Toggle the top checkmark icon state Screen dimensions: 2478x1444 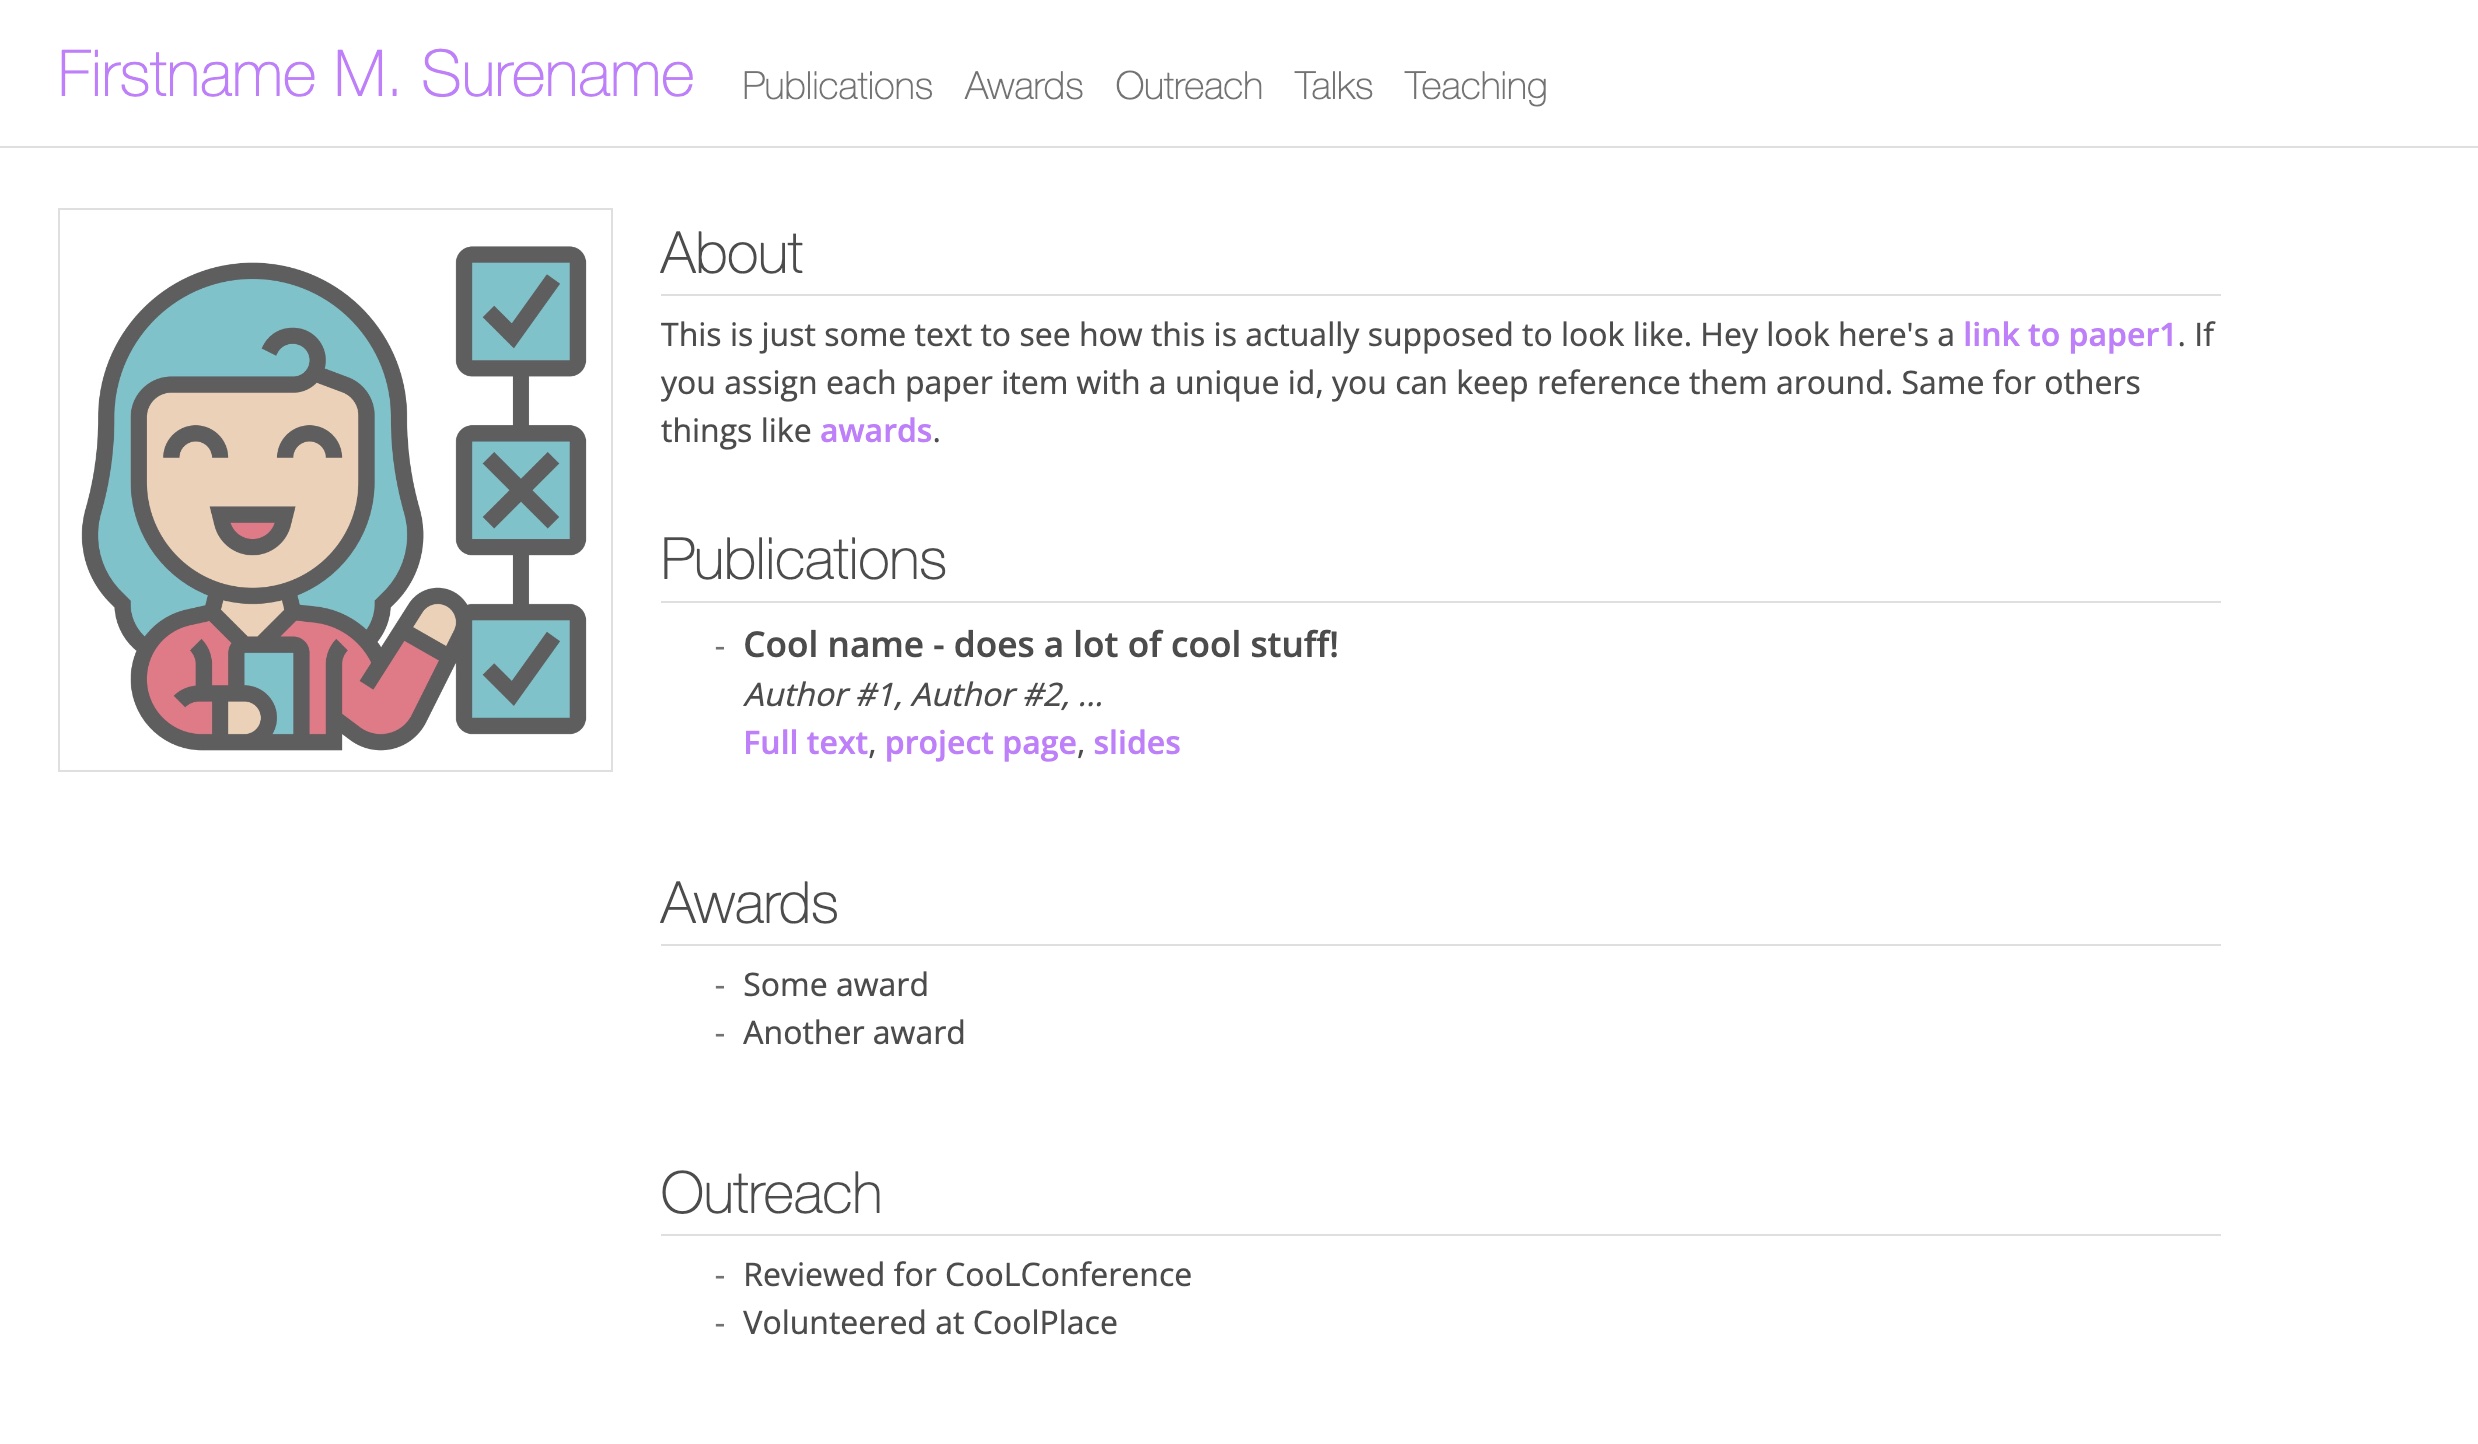pos(516,301)
